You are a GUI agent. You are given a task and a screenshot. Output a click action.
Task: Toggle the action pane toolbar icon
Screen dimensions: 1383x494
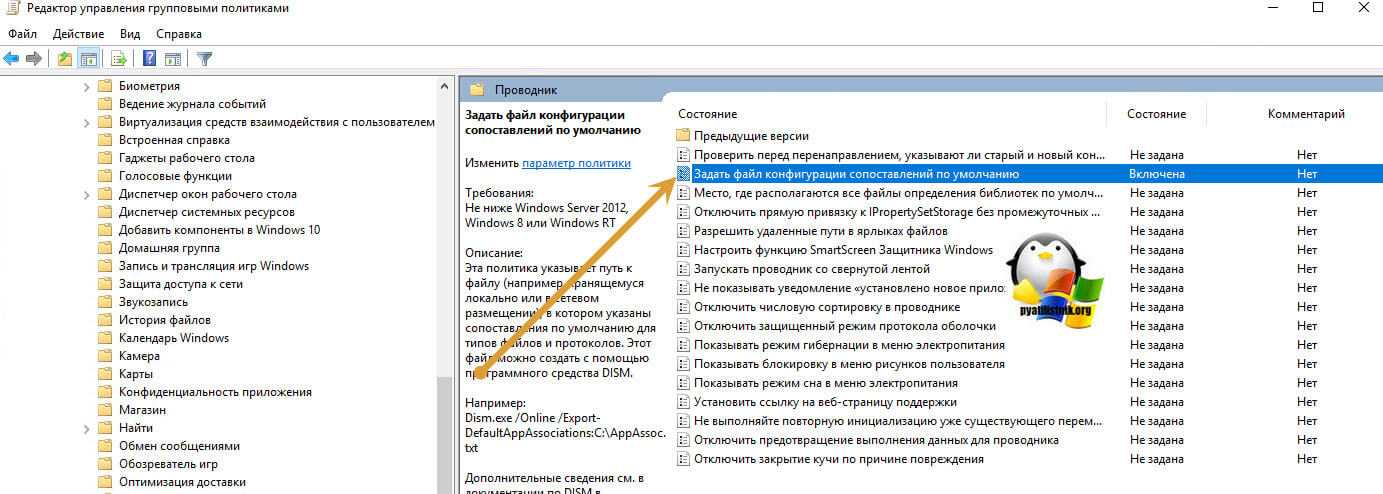(172, 59)
